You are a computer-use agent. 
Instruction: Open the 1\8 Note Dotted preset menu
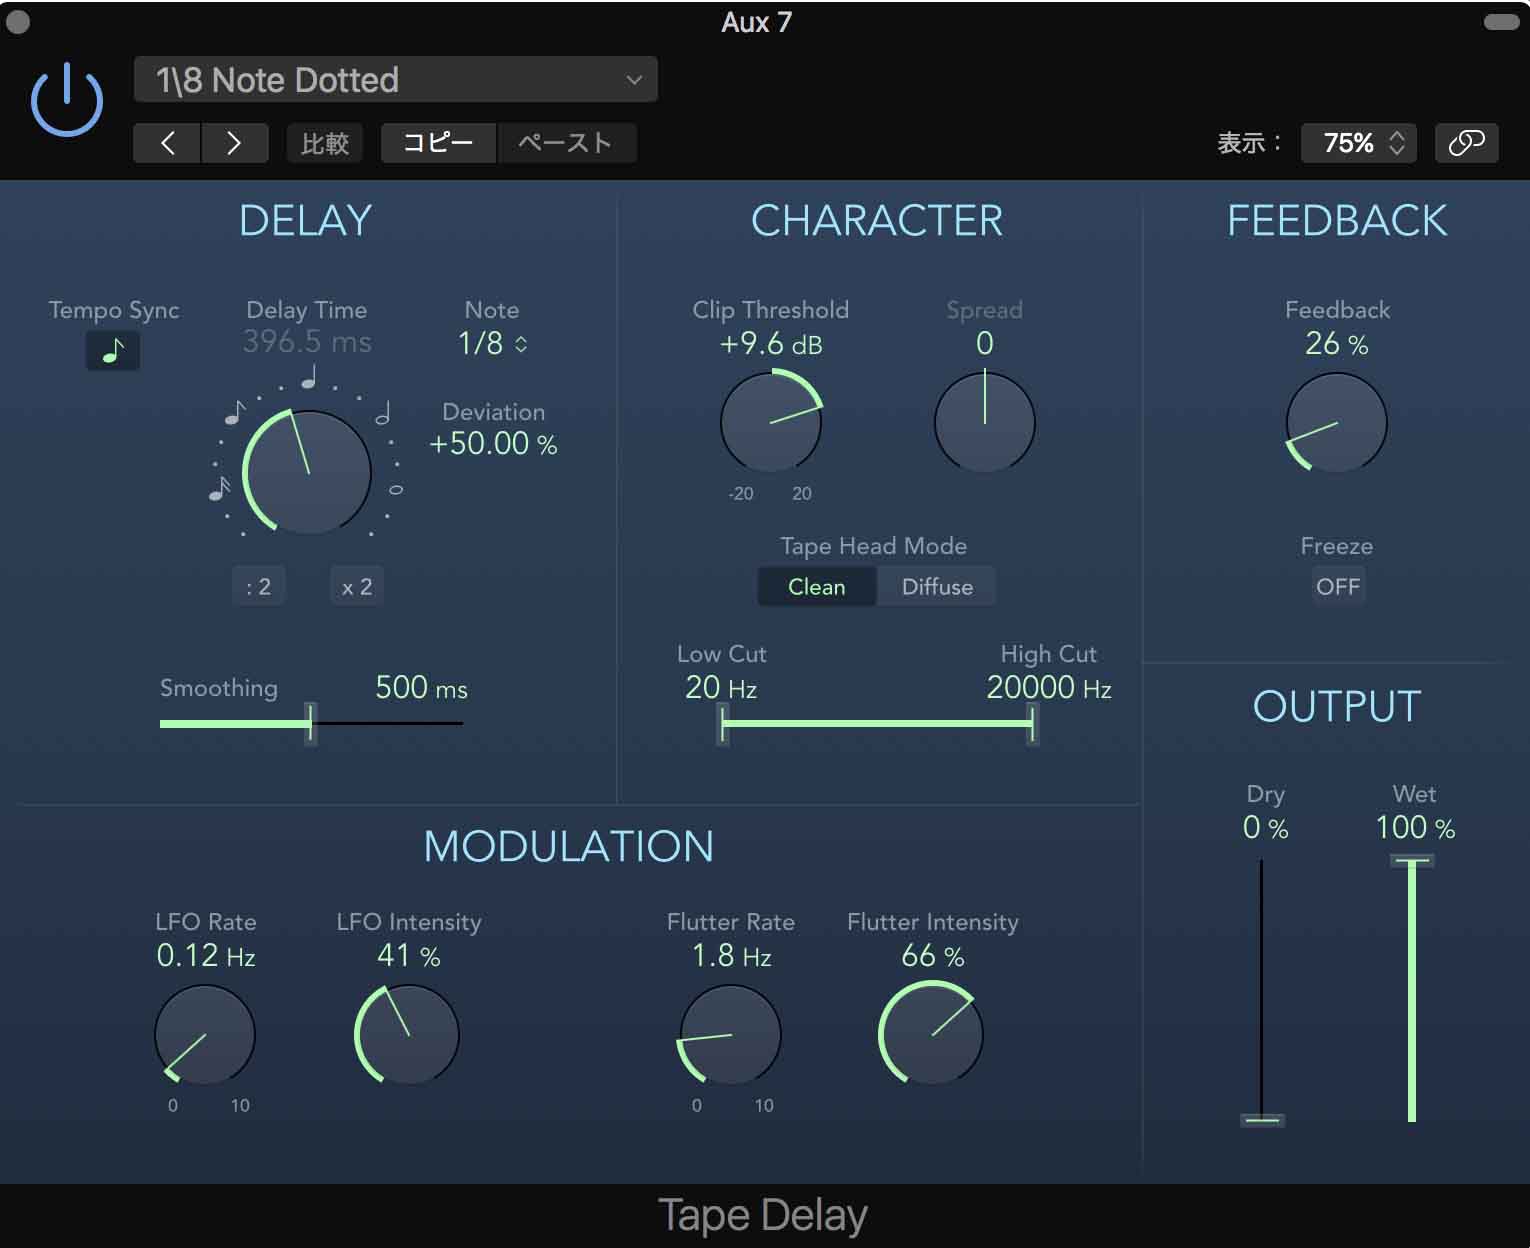[x=395, y=80]
